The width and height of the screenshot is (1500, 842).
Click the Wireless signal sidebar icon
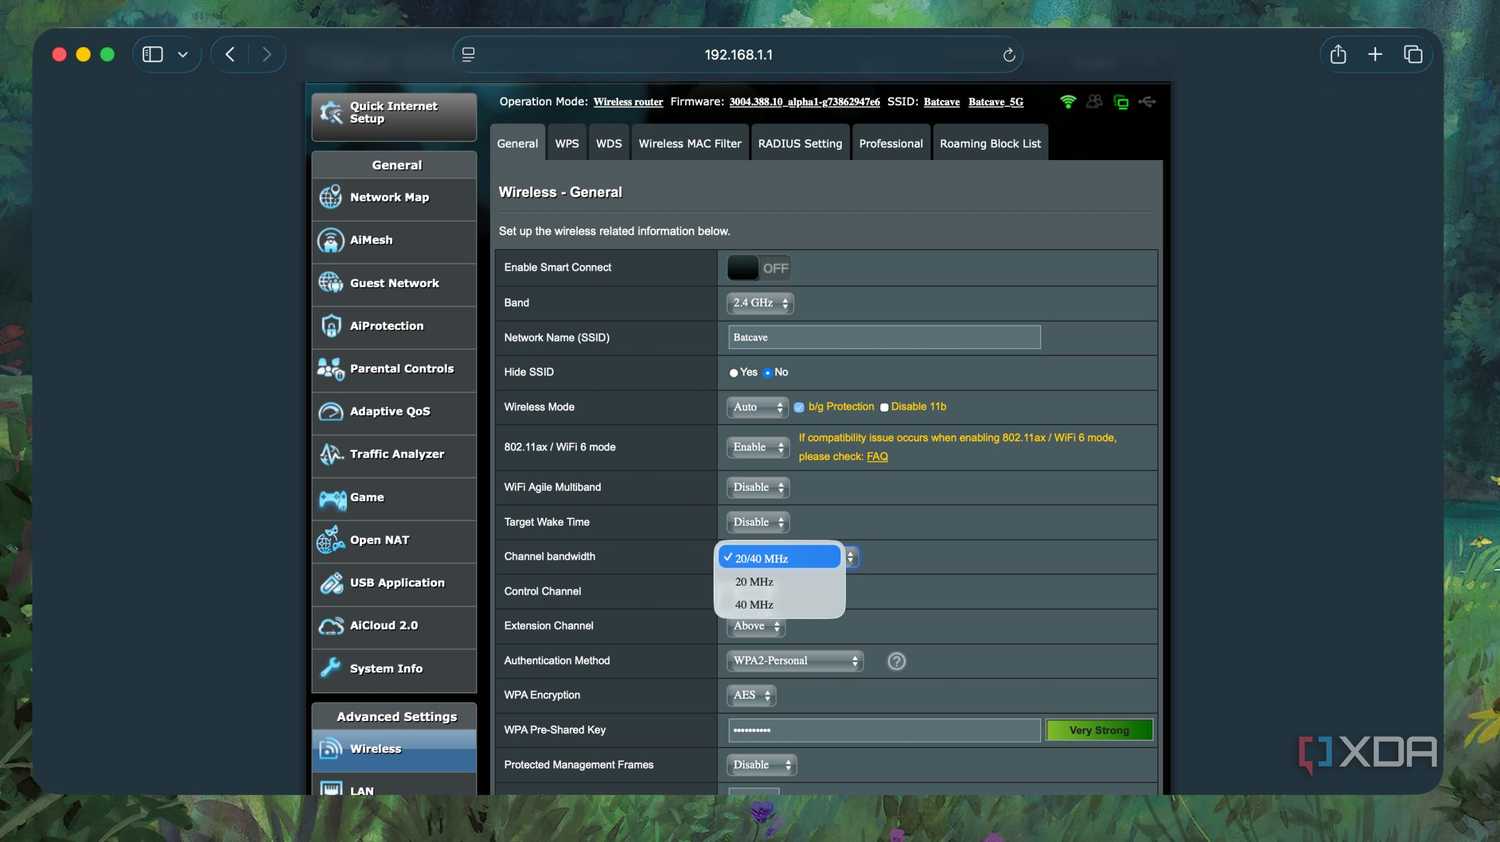(x=331, y=749)
